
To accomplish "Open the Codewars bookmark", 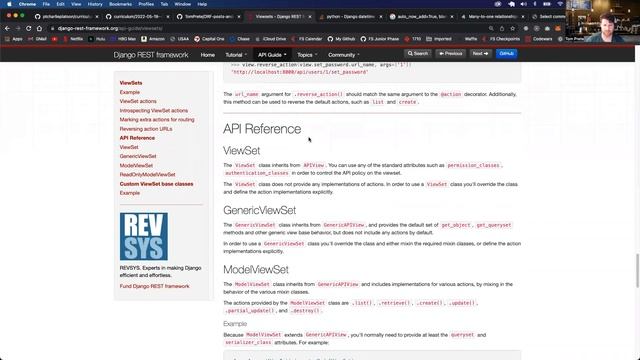I will click(x=539, y=39).
